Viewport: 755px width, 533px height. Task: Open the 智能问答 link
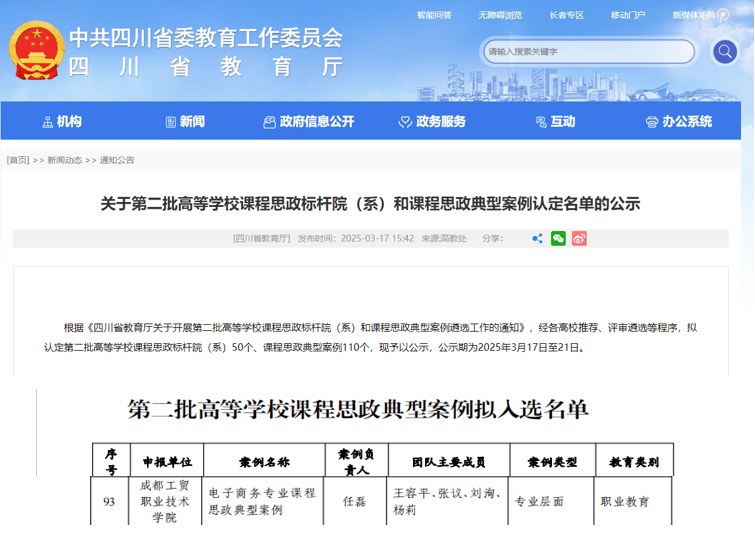434,15
